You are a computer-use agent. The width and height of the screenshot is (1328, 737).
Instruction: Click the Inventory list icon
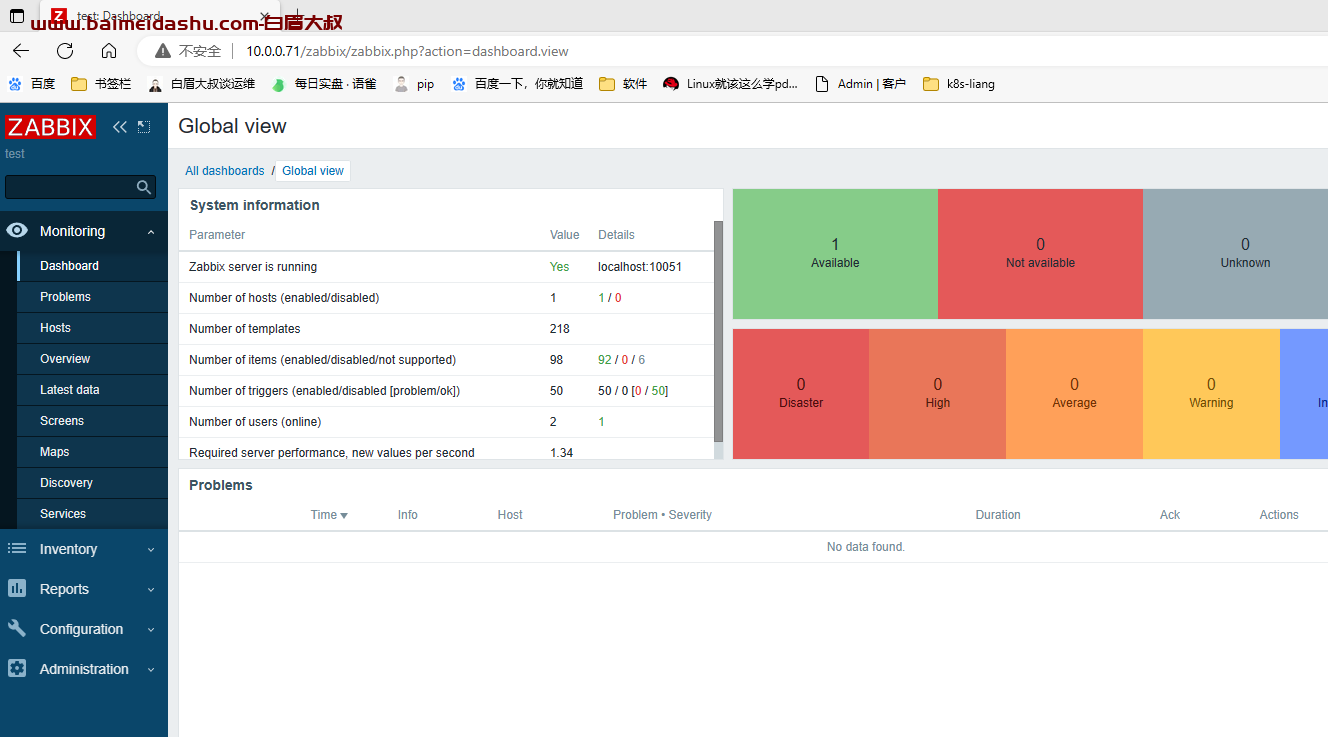click(x=17, y=549)
